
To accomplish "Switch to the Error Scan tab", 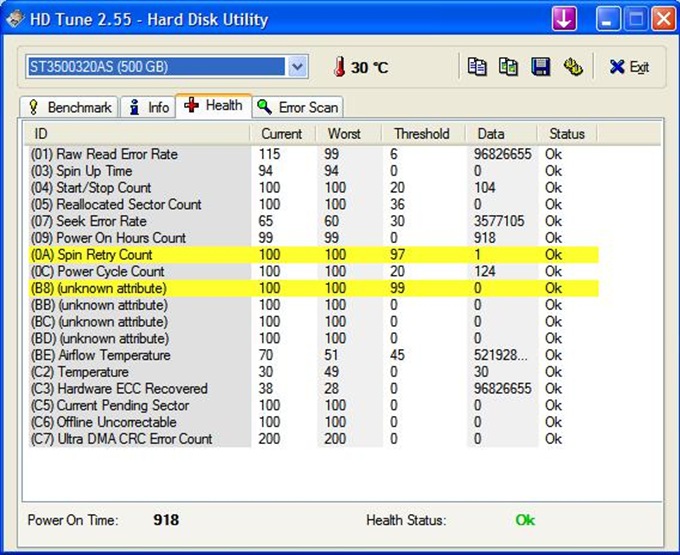I will pos(298,107).
